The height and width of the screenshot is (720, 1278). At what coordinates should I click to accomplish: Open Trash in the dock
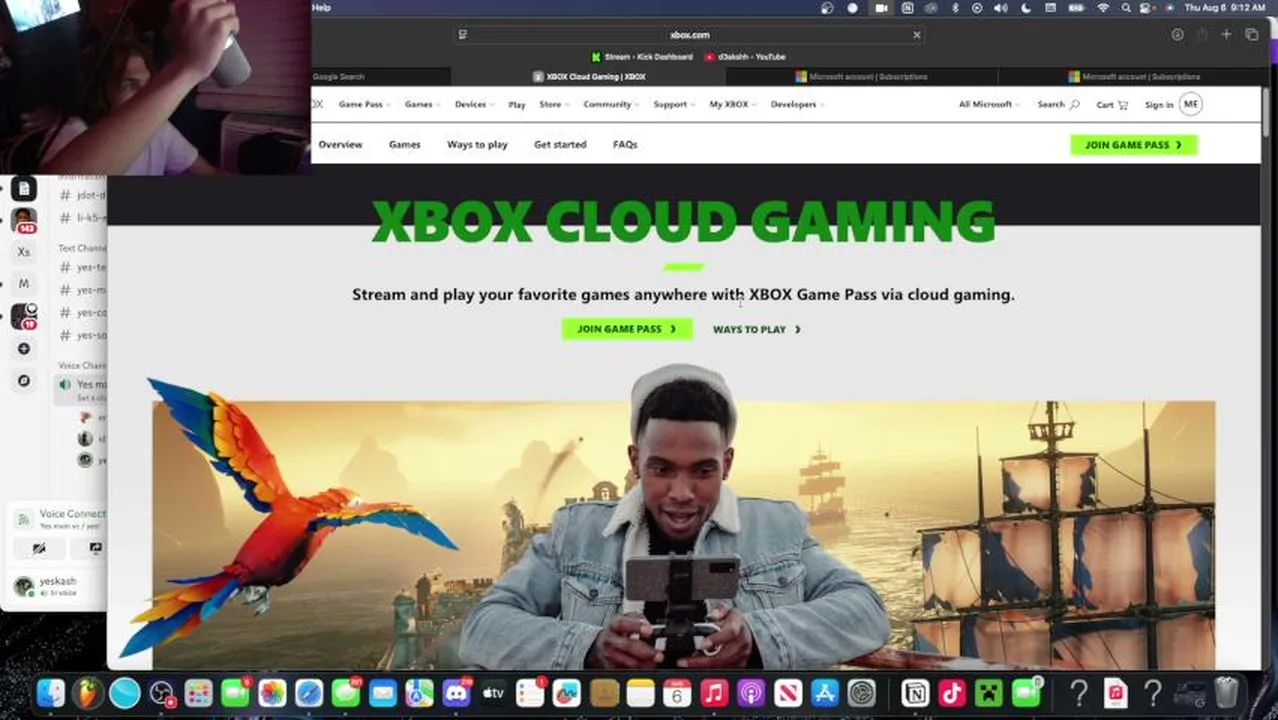coord(1227,693)
